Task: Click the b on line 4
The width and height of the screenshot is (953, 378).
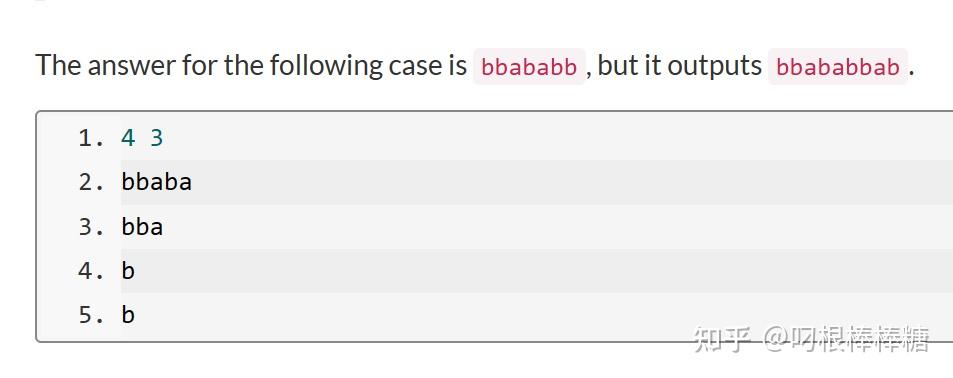Action: pos(128,271)
